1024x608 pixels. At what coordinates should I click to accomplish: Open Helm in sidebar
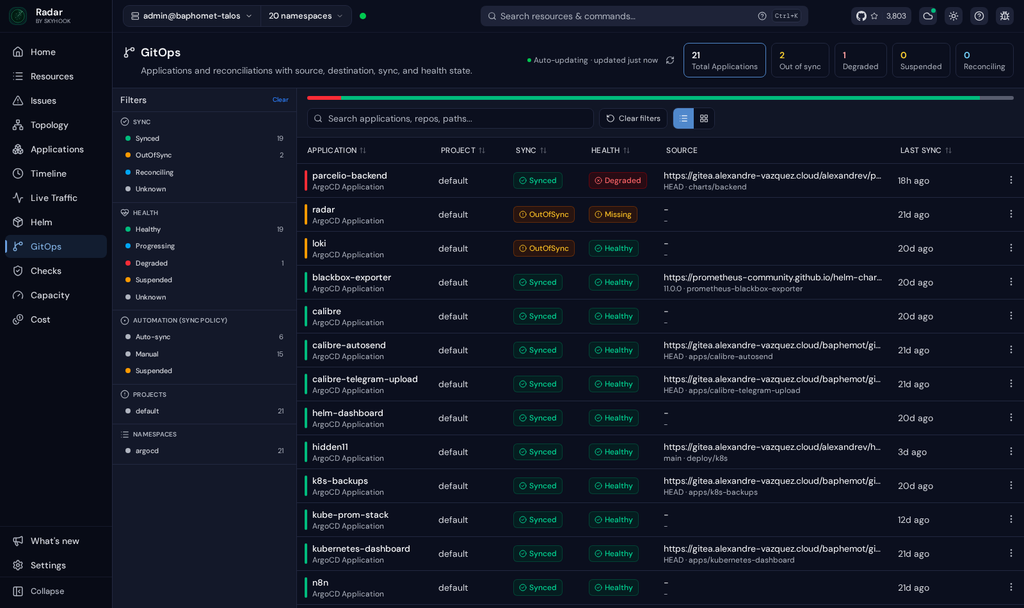[x=56, y=222]
